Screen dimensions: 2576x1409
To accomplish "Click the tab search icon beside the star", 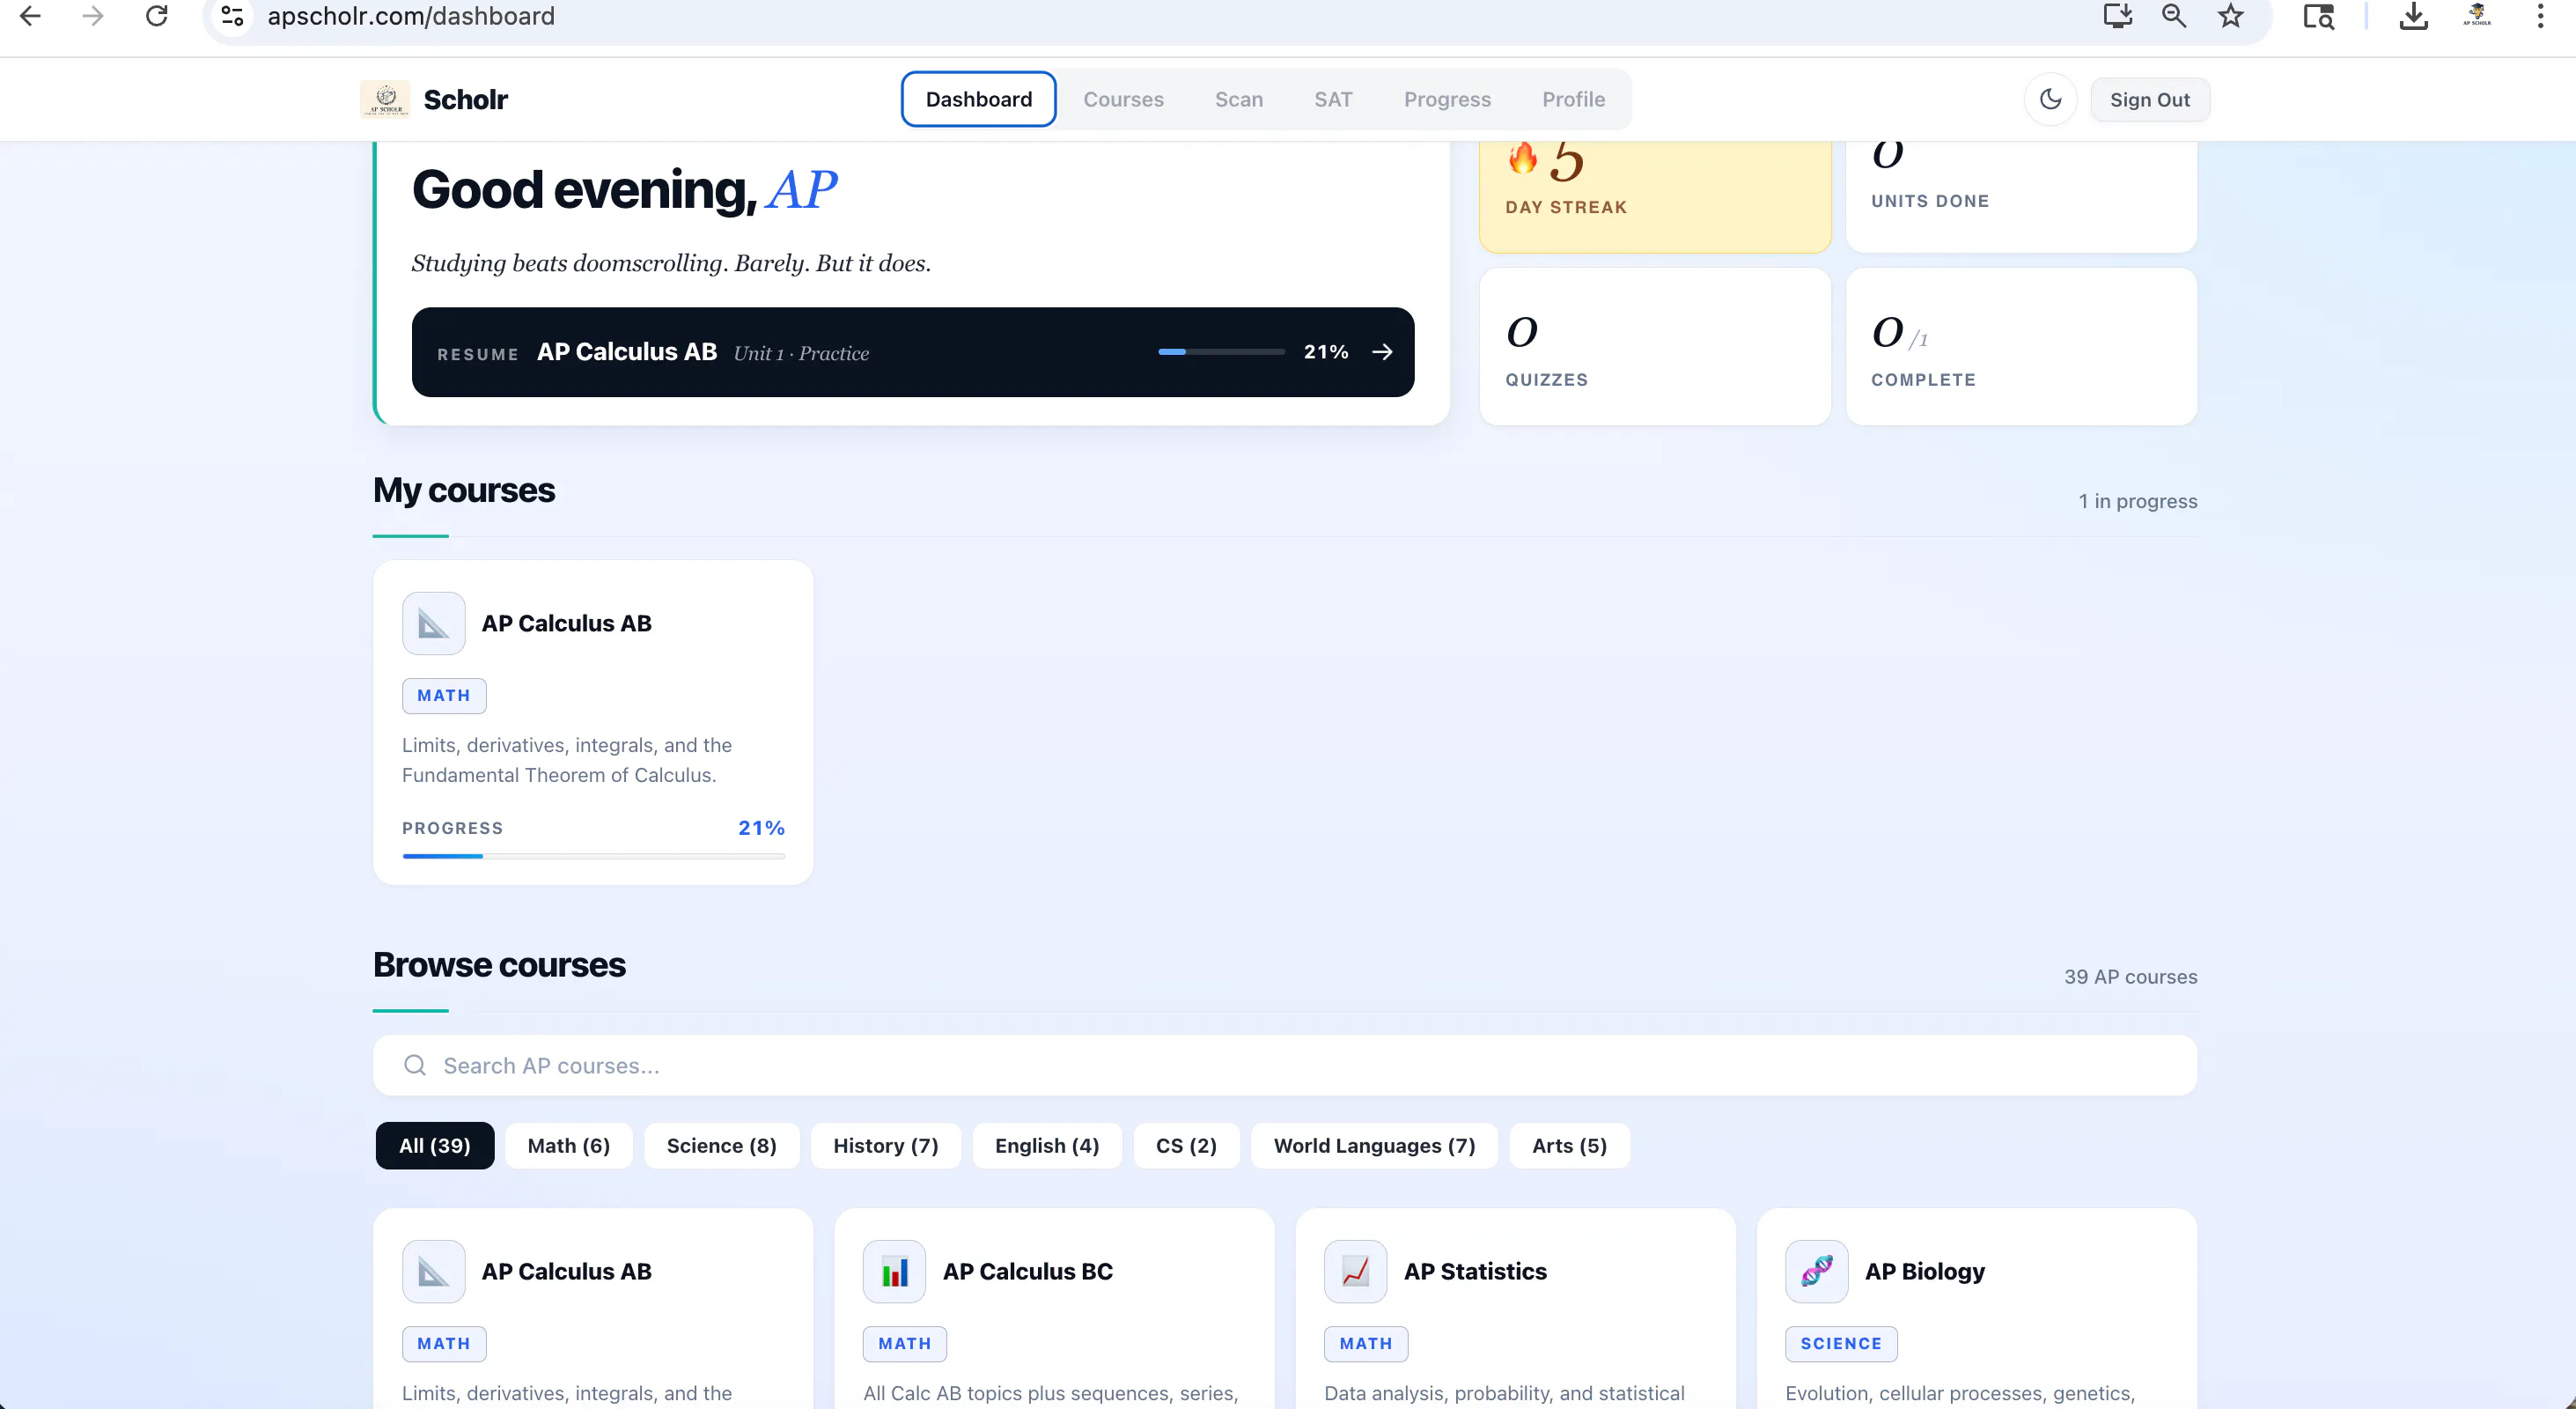I will tap(2319, 16).
